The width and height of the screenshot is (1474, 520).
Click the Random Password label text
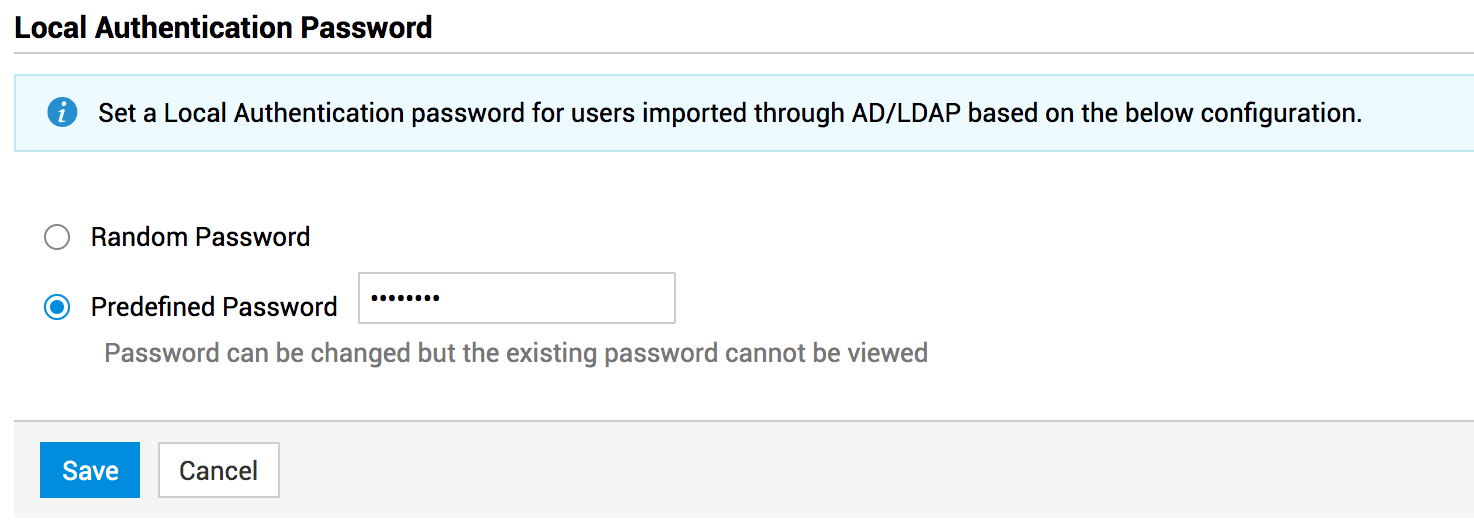click(x=200, y=237)
